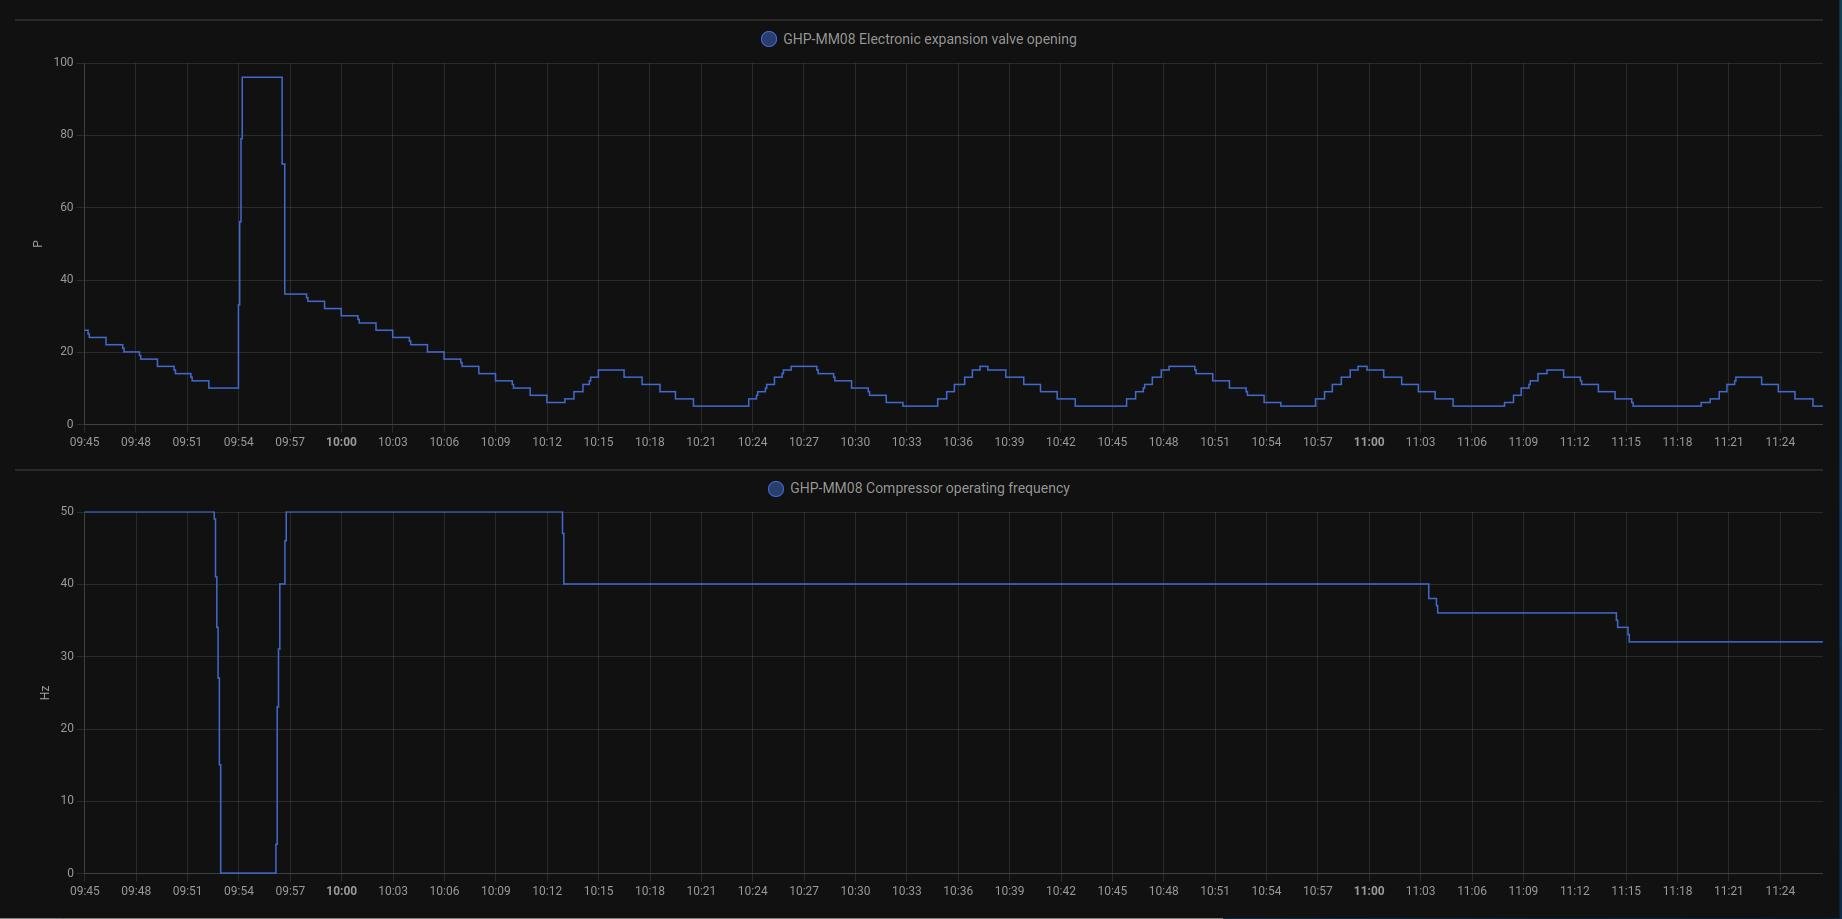The width and height of the screenshot is (1842, 919).
Task: Click the 'GHP-MM08 Electronic expansion valve opening' legend text
Action: [929, 39]
